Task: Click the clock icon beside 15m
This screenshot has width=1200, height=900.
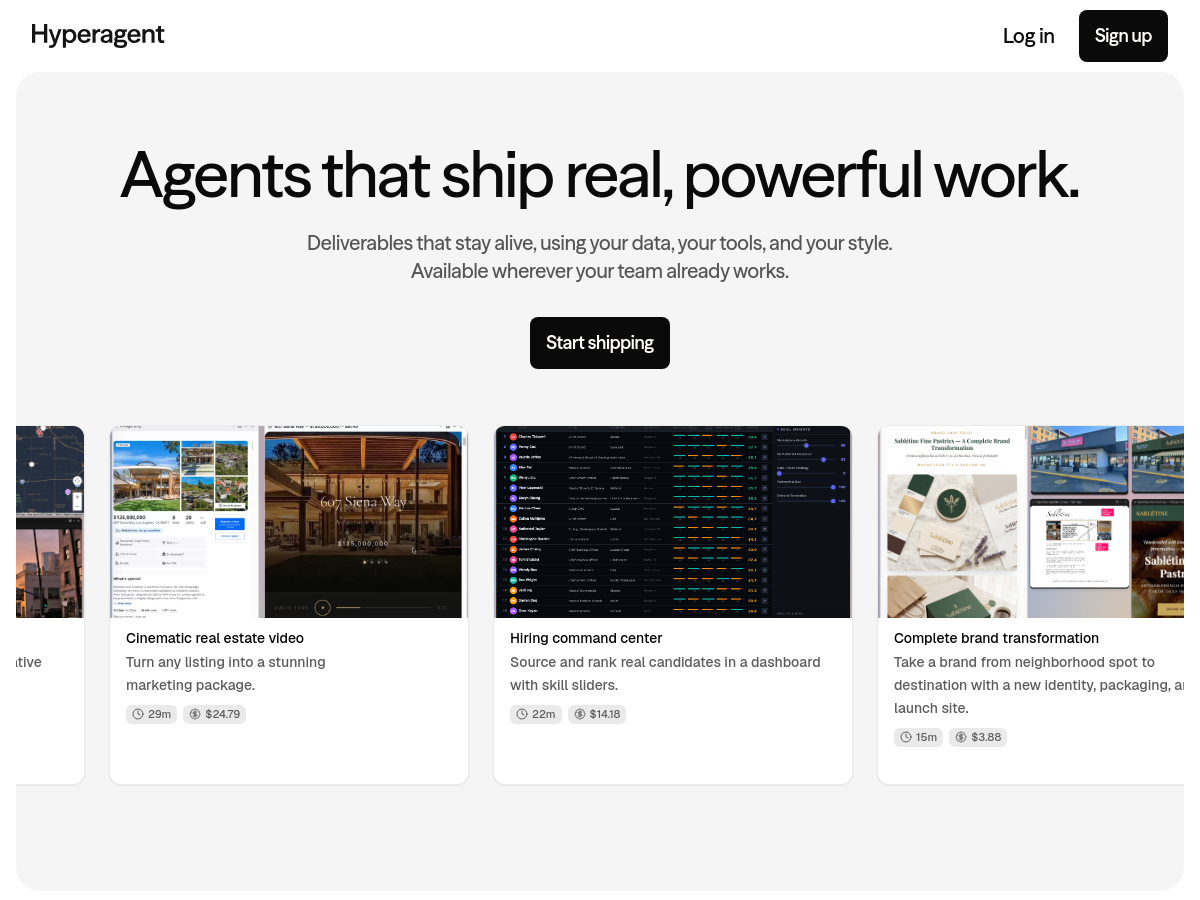Action: point(906,737)
